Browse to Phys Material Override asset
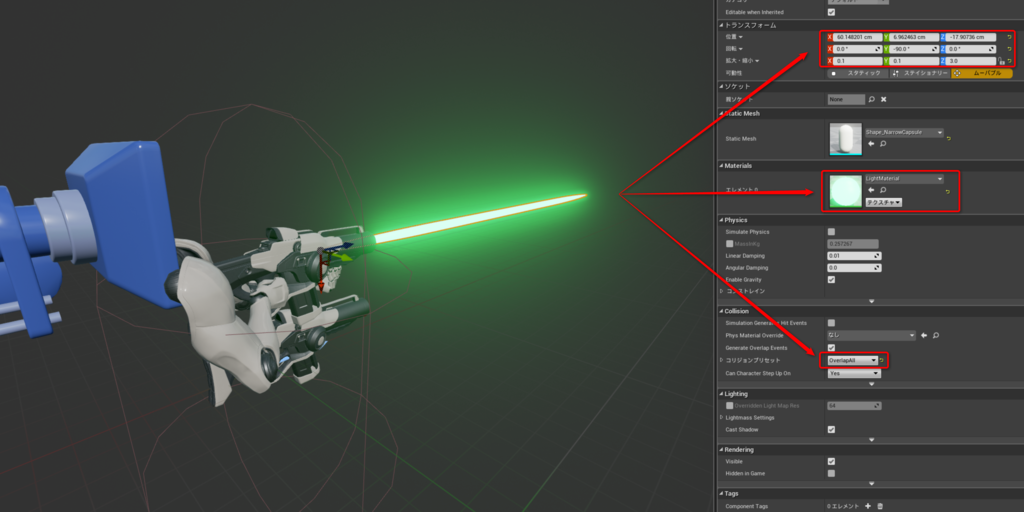 (x=936, y=335)
